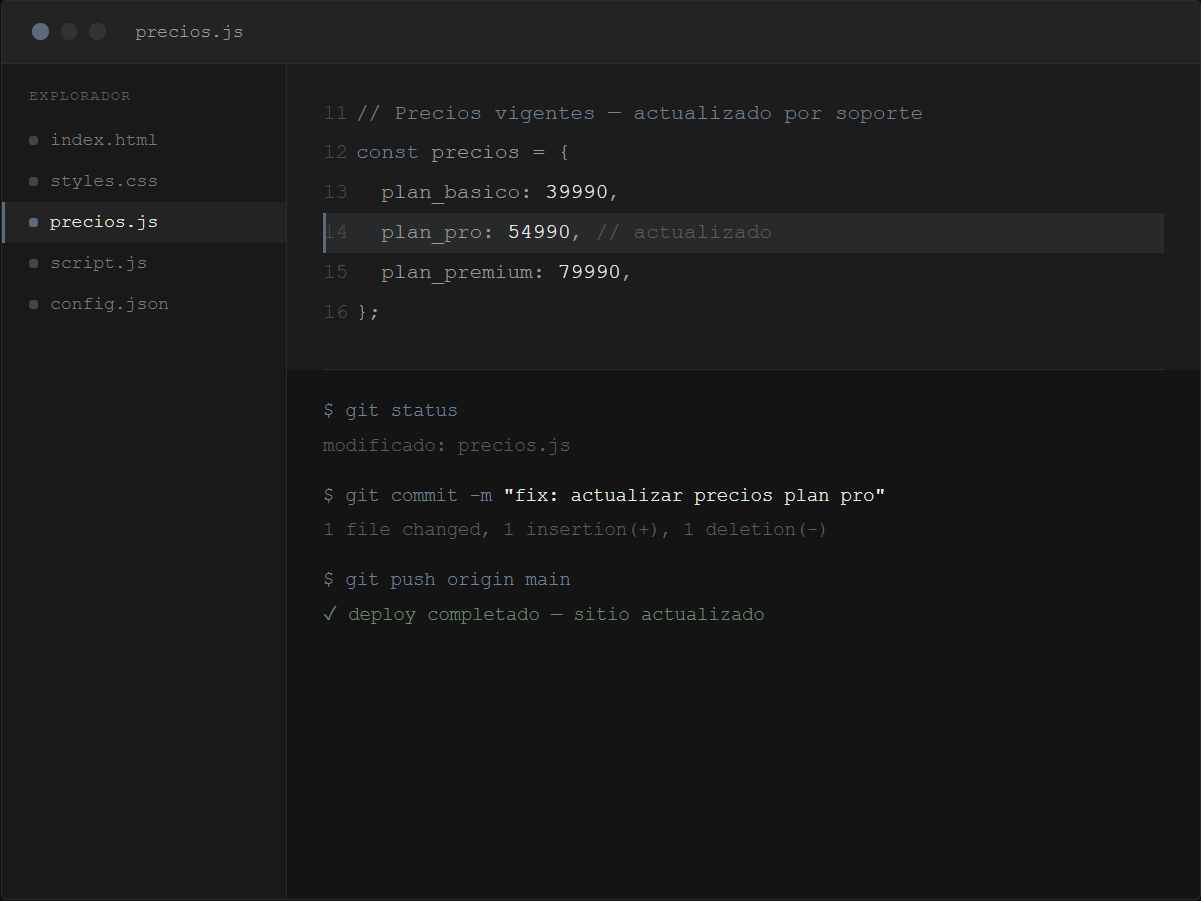This screenshot has width=1201, height=901.
Task: Place cursor on plan_pro value 54990
Action: (x=539, y=232)
